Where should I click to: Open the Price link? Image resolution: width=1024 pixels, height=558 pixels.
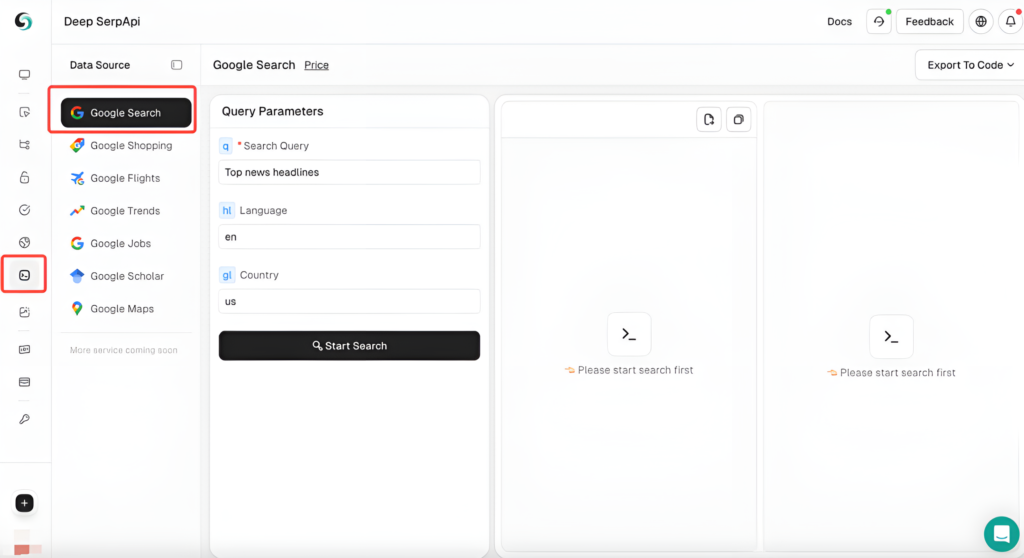[x=316, y=65]
